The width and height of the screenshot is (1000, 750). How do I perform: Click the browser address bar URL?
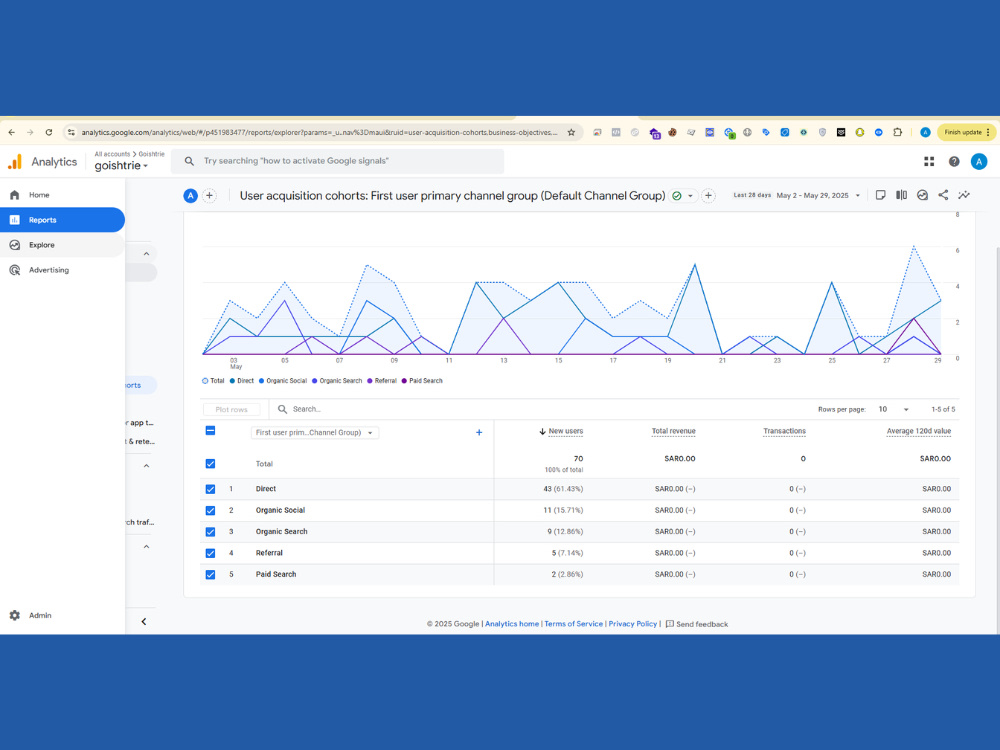click(x=319, y=133)
